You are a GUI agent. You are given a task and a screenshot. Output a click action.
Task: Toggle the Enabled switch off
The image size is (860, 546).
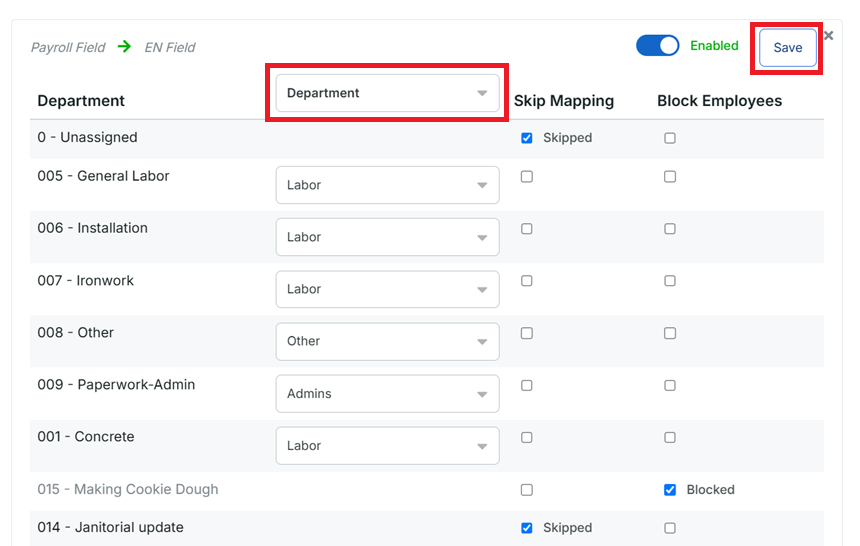pyautogui.click(x=657, y=46)
